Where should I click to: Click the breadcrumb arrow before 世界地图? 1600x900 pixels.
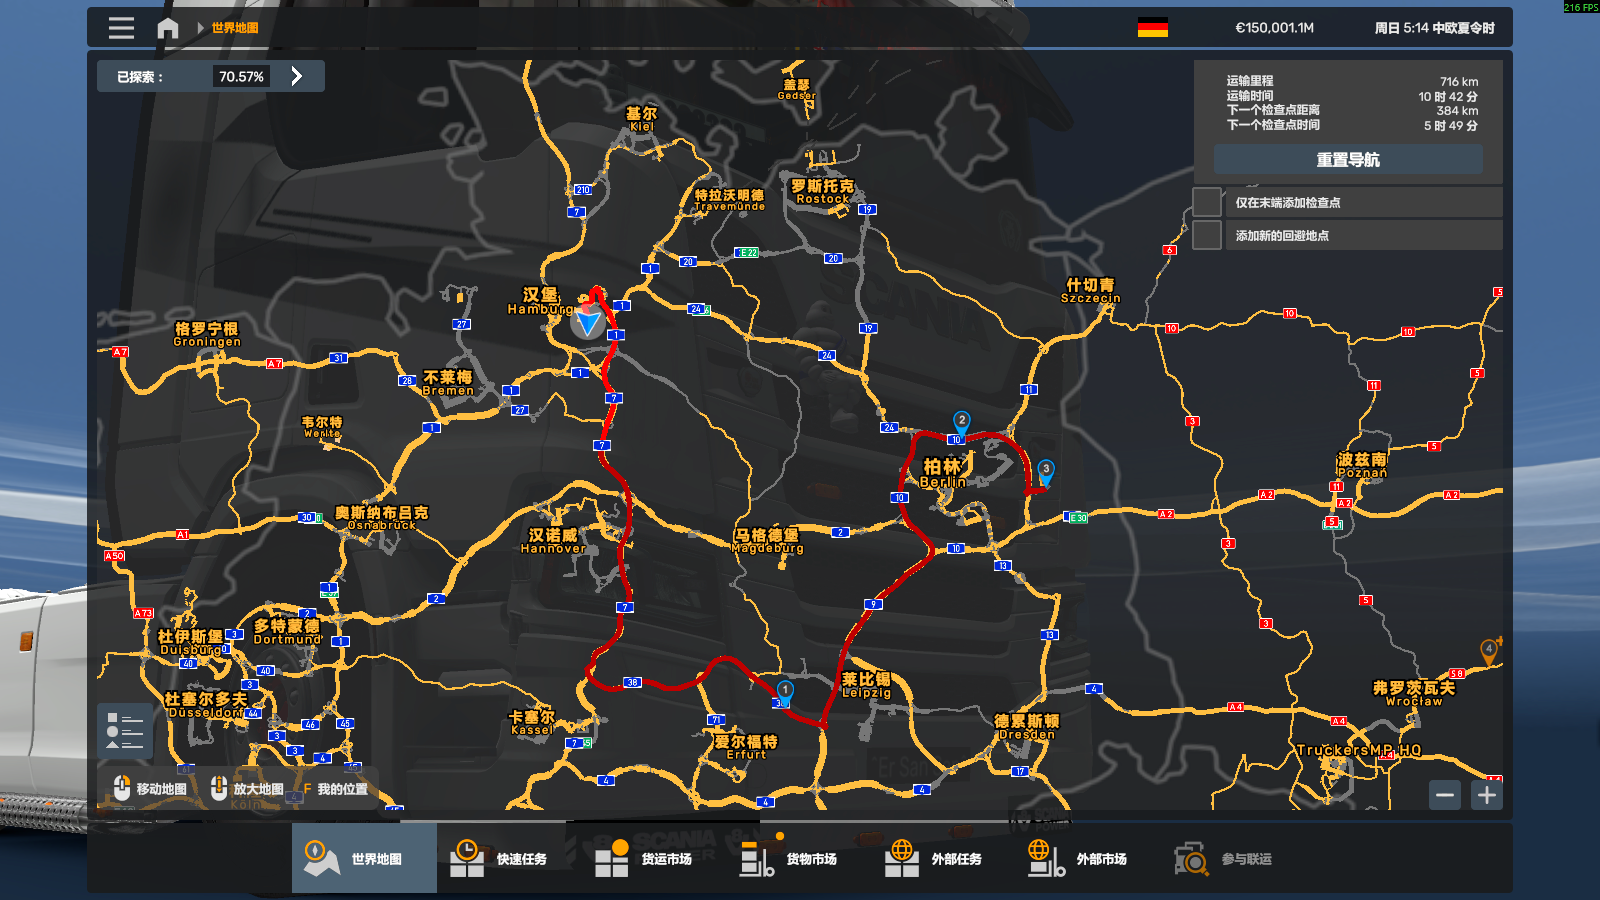200,28
